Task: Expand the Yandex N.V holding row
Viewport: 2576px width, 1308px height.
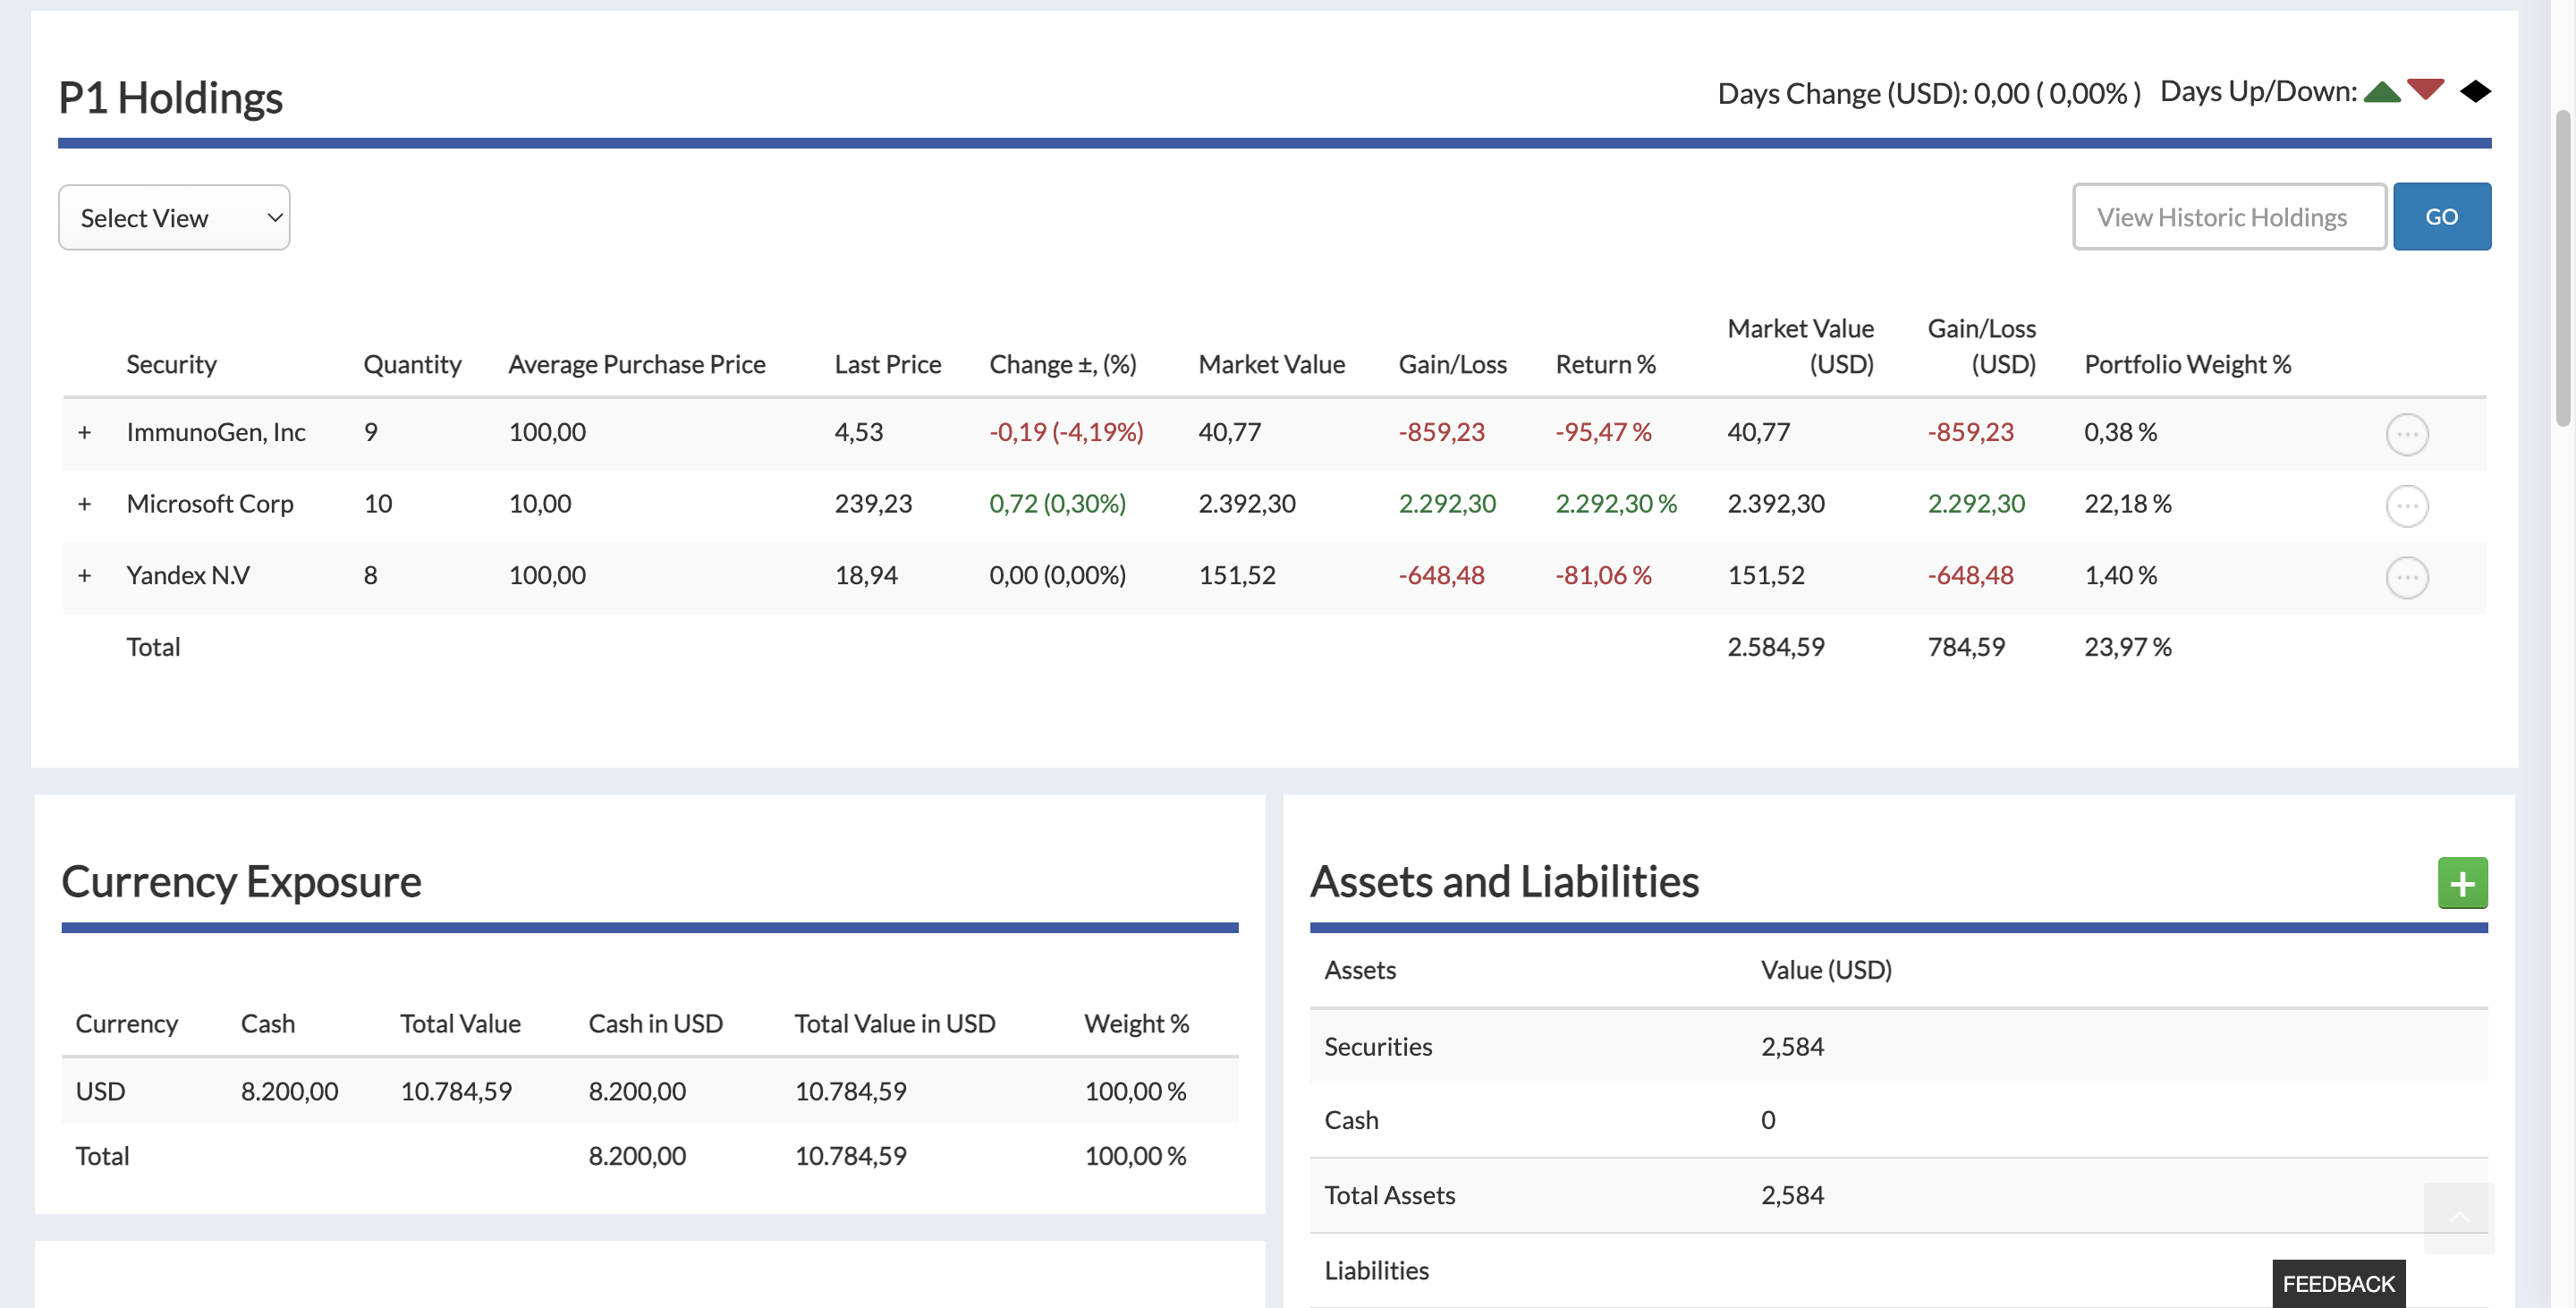Action: [85, 576]
